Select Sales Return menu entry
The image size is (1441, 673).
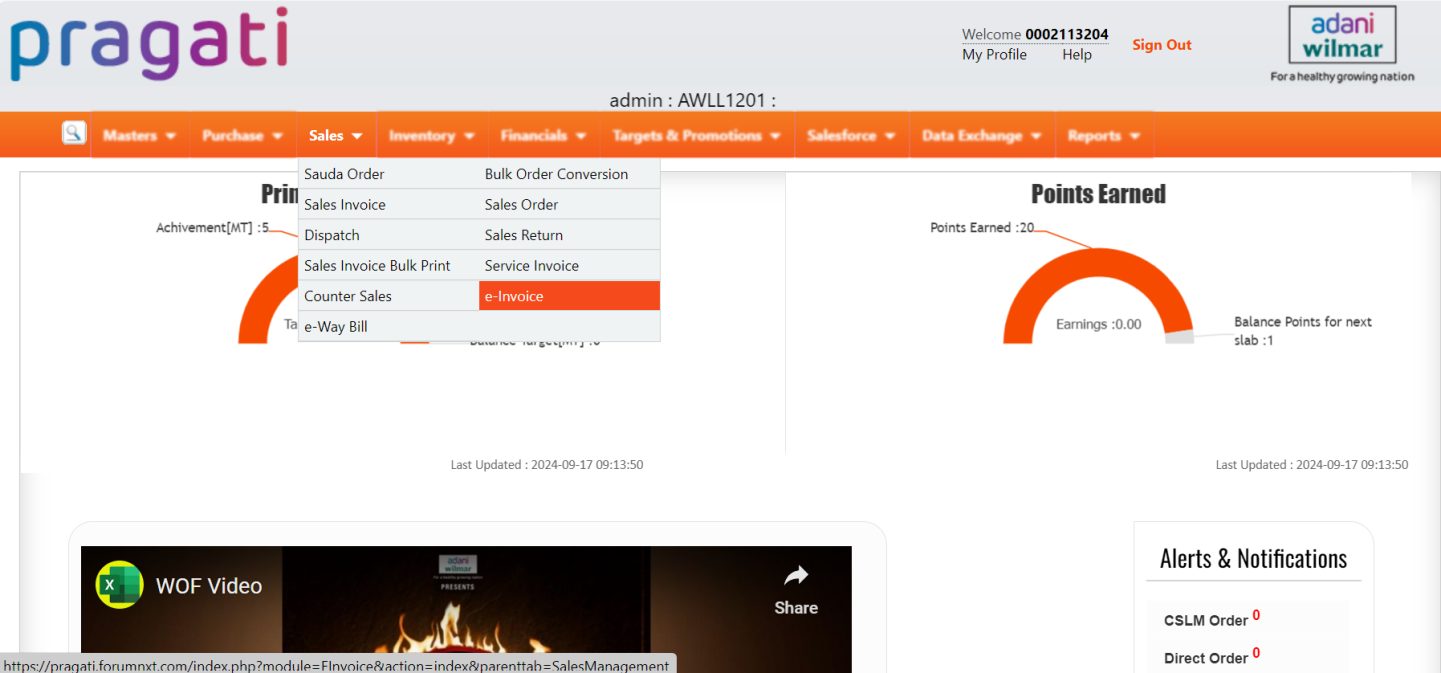click(569, 235)
